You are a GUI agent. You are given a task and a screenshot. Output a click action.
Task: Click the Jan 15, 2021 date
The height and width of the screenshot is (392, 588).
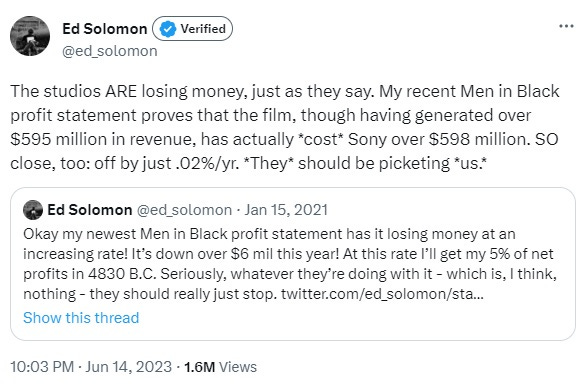(x=286, y=210)
